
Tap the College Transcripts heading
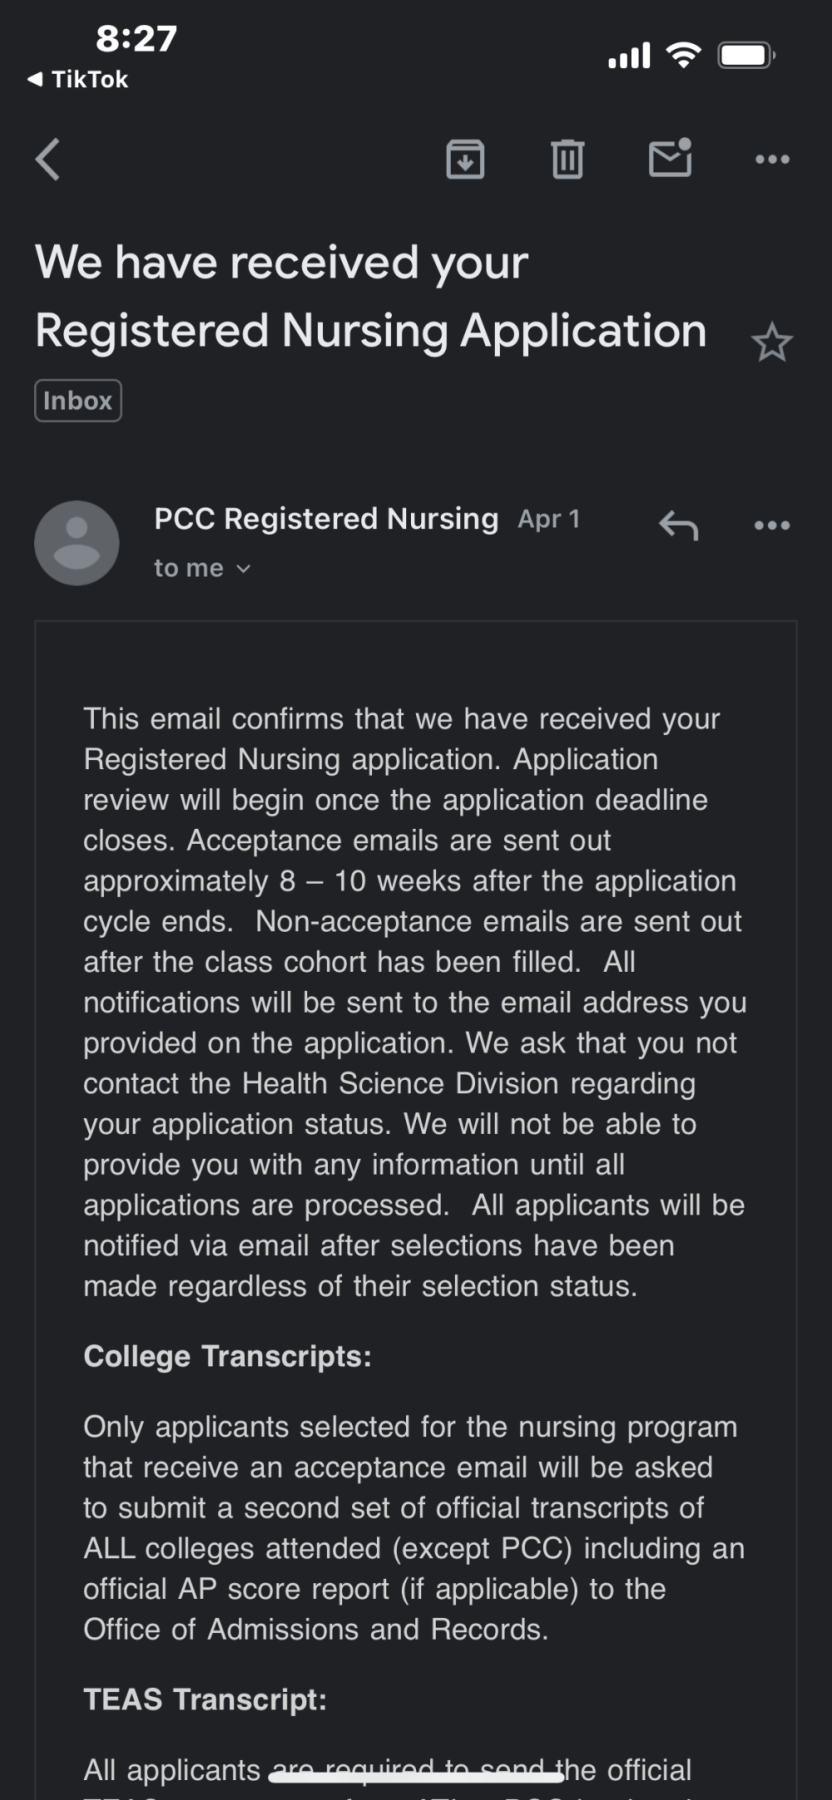click(x=227, y=1356)
